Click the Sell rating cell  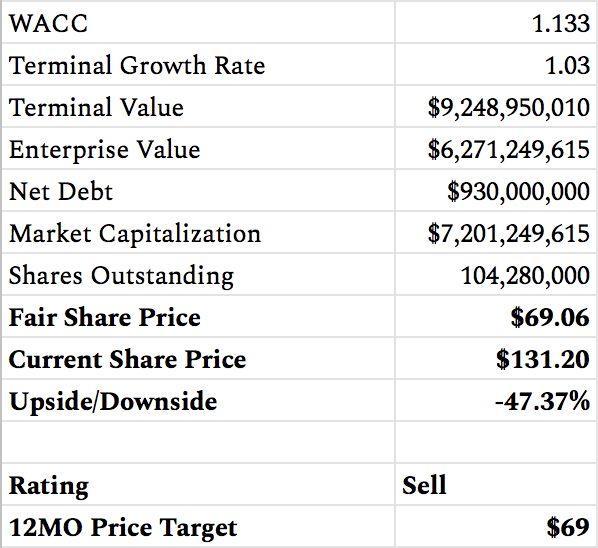coord(495,484)
